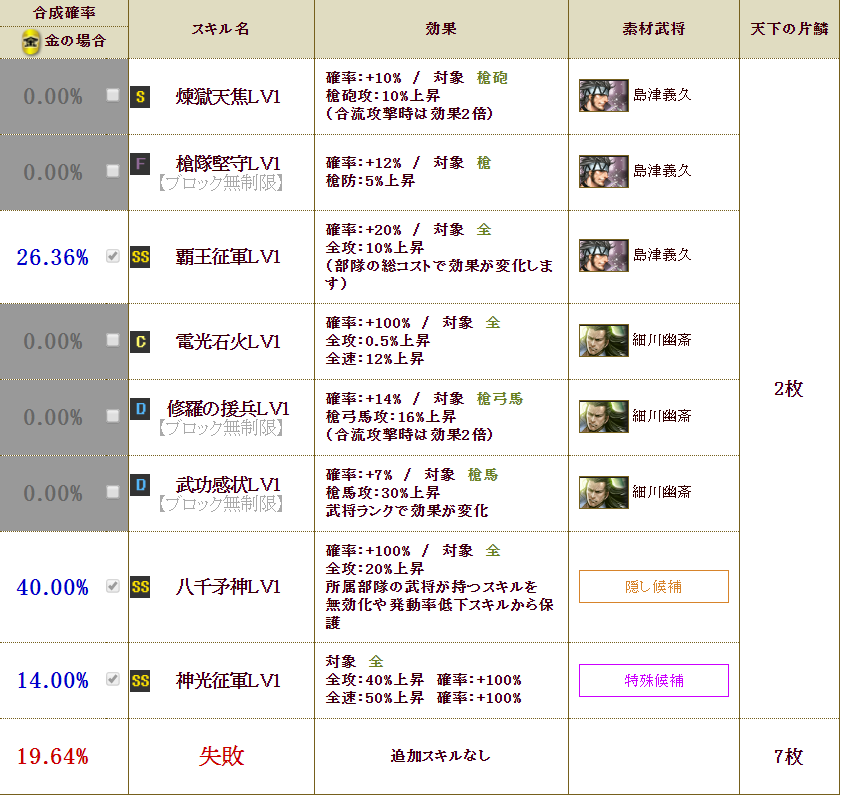Click the 槍弓馬攻:16%上昇 effect text

pyautogui.click(x=391, y=417)
